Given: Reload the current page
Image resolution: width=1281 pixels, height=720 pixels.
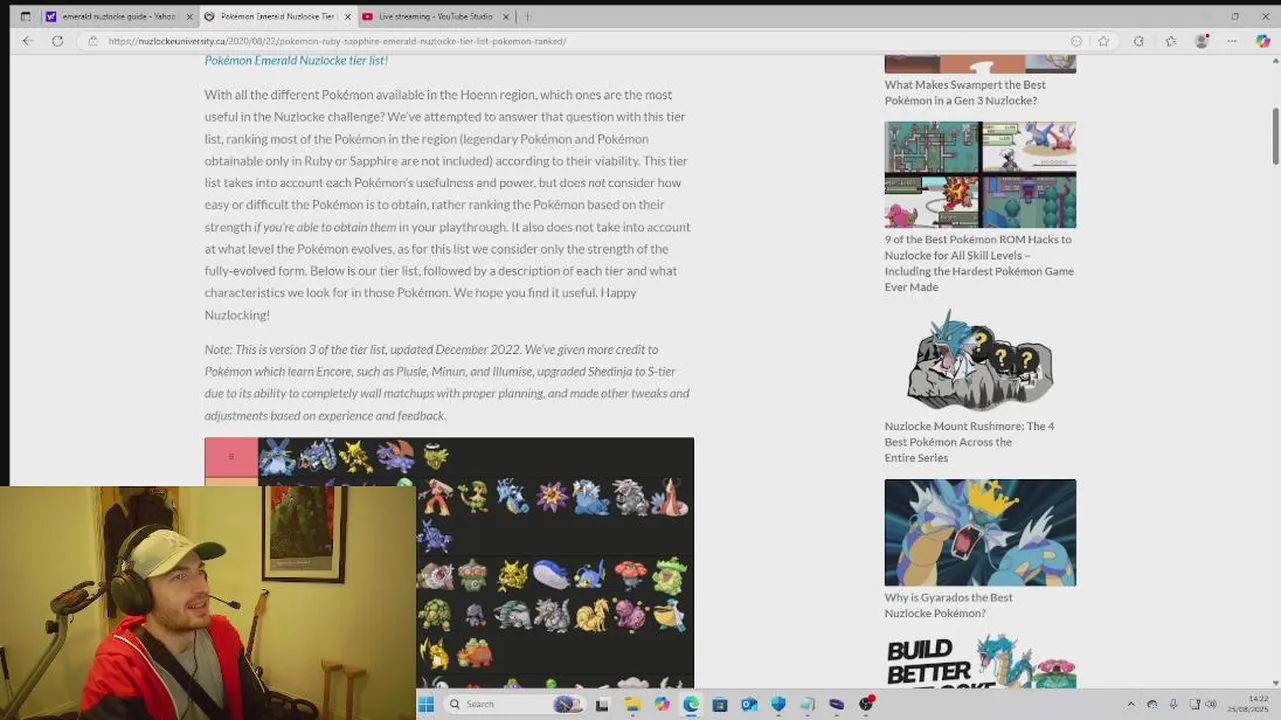Looking at the screenshot, I should click(x=57, y=41).
